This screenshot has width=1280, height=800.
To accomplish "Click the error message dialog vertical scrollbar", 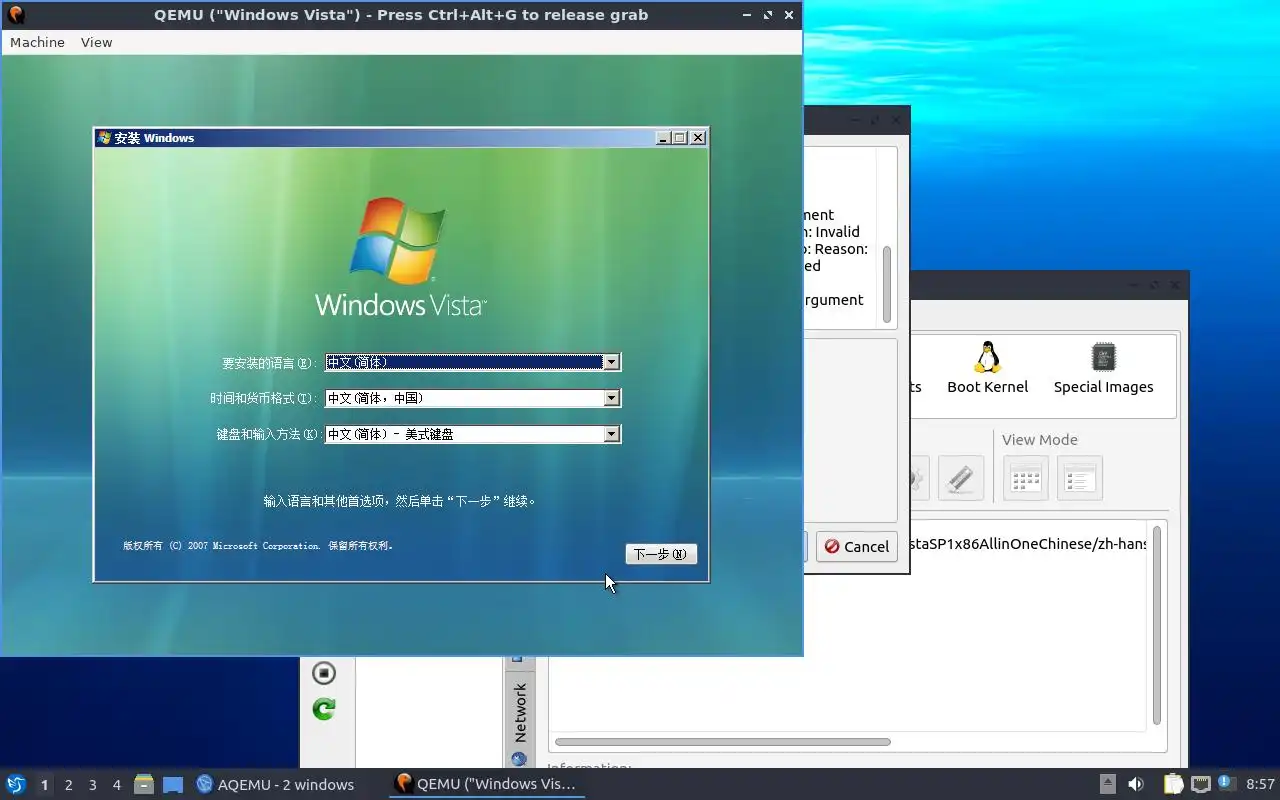I will (x=886, y=283).
